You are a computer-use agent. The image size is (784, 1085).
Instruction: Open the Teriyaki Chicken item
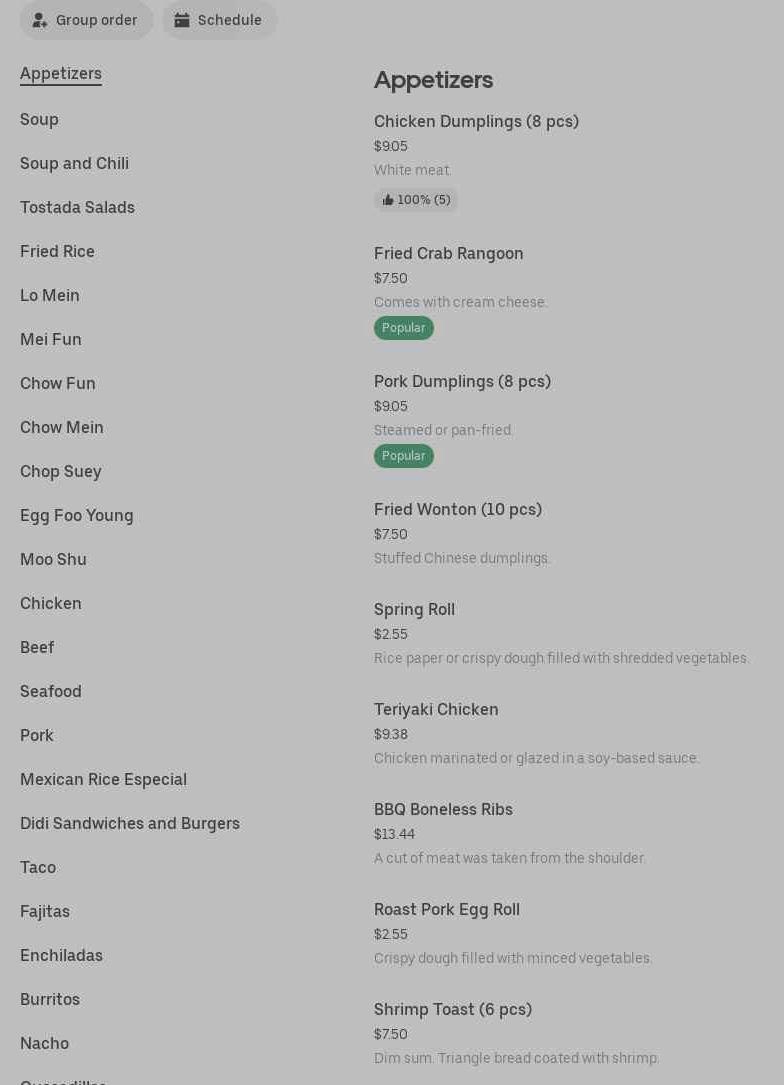[x=436, y=710]
